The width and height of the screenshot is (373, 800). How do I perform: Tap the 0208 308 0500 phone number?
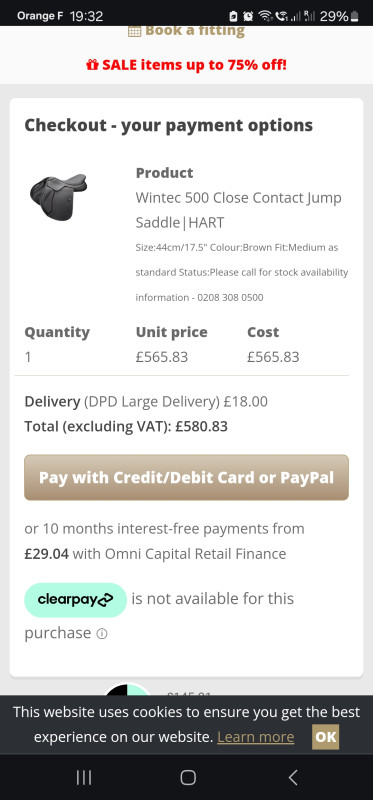point(231,297)
